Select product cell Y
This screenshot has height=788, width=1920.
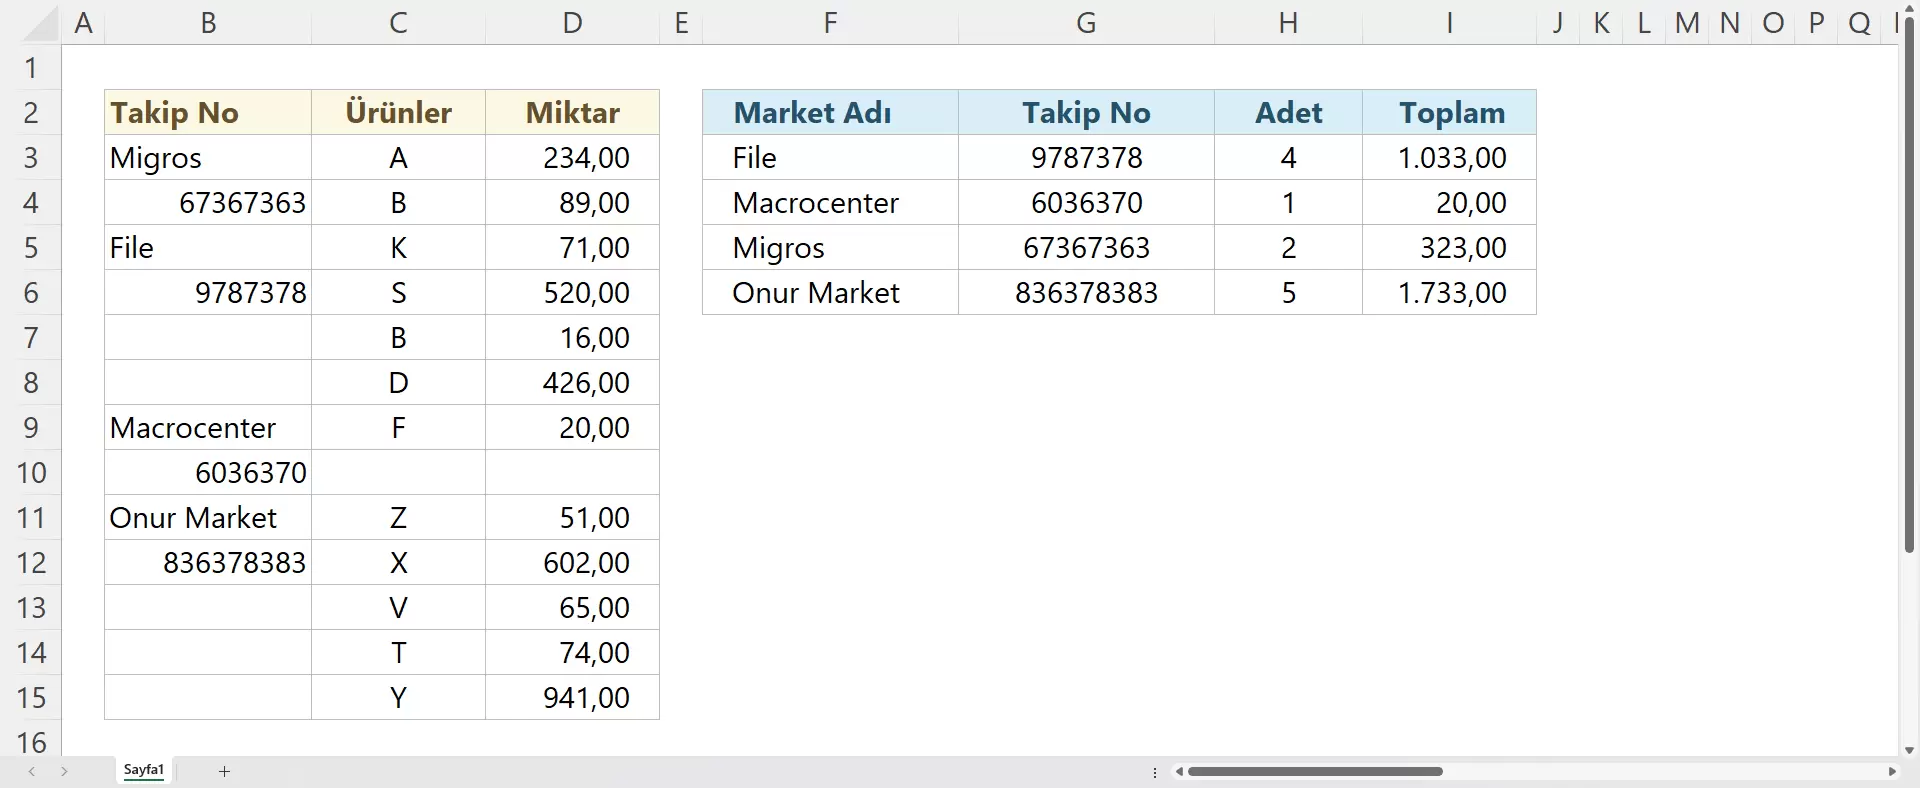tap(398, 697)
